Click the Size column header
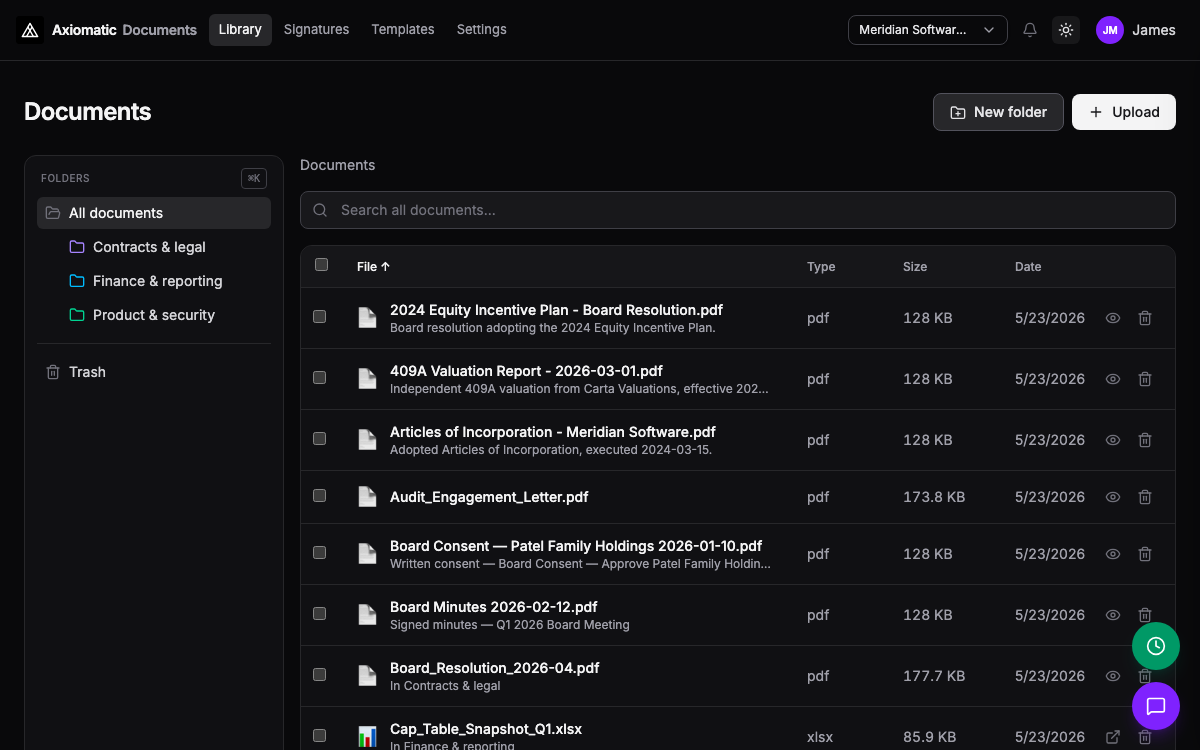The image size is (1200, 750). pyautogui.click(x=915, y=267)
